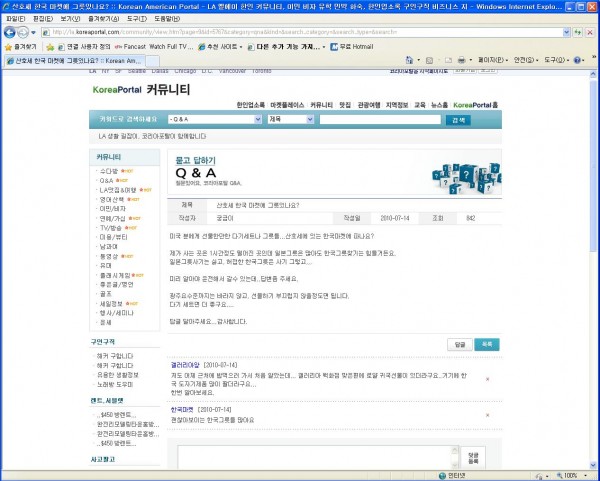Viewport: 600px width, 481px height.
Task: Expand the 제목 search-field dropdown
Action: point(311,120)
